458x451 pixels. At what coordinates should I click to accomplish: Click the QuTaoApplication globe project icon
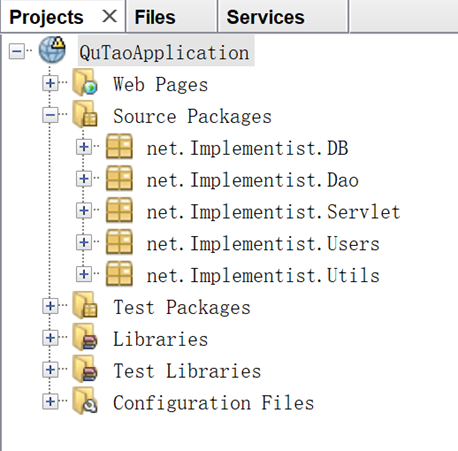(52, 49)
